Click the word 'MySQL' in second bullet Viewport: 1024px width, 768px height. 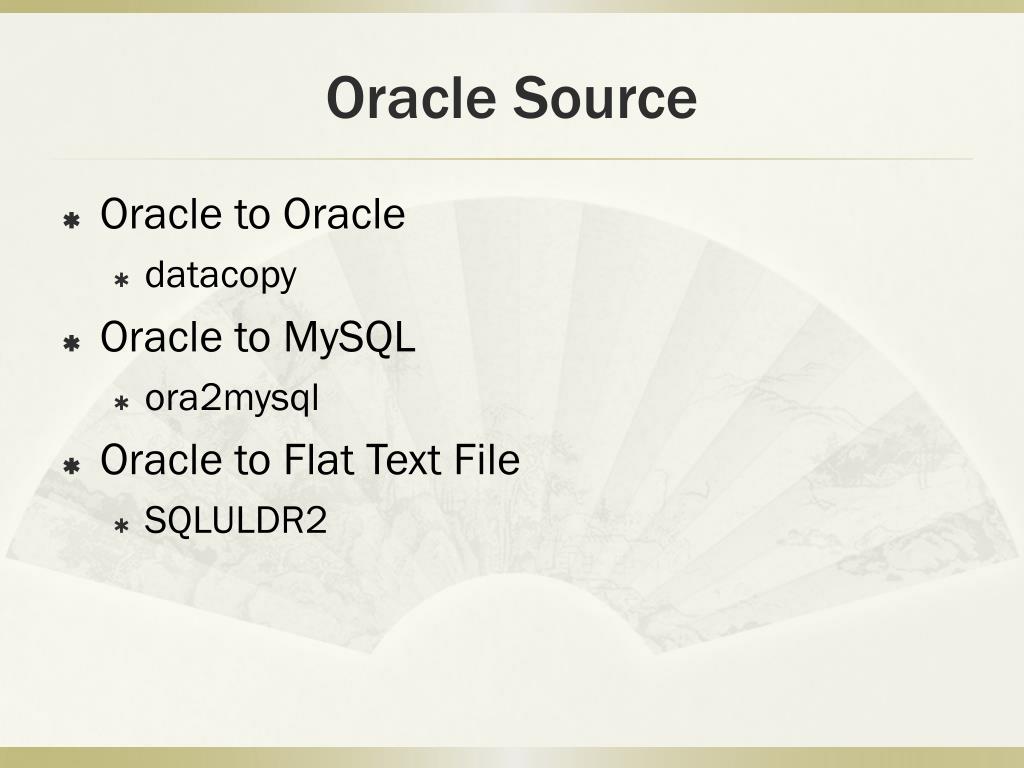point(349,338)
